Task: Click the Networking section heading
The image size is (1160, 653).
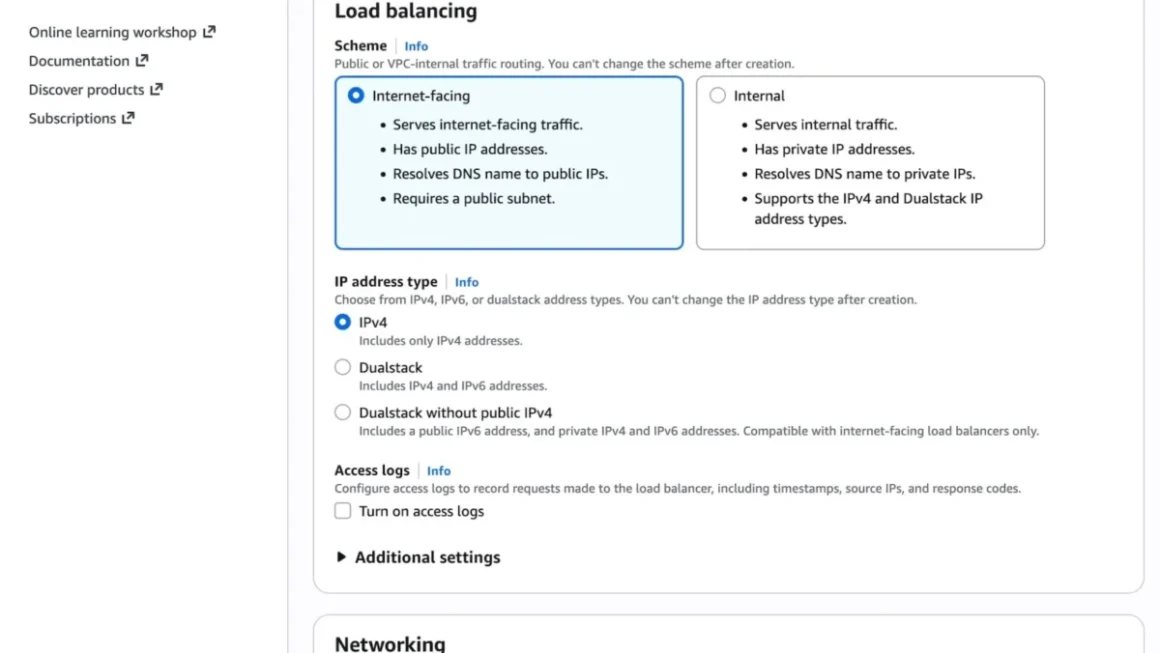Action: coord(390,643)
